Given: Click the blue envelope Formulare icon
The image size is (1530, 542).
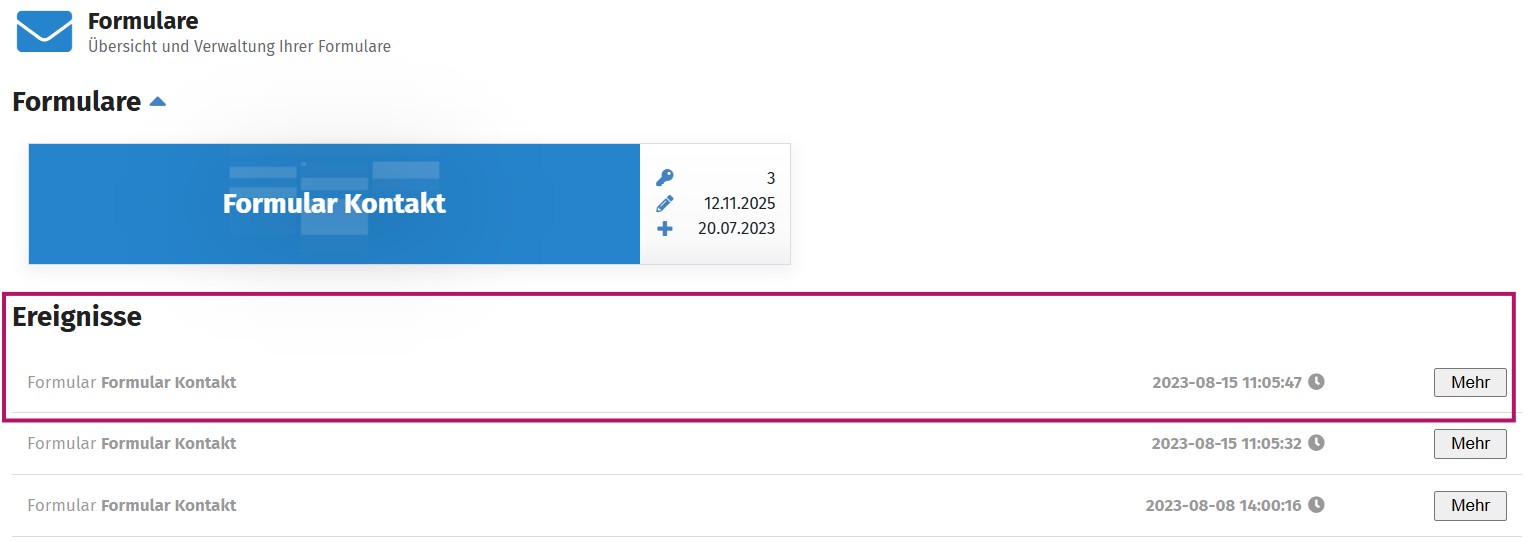Looking at the screenshot, I should click(45, 31).
